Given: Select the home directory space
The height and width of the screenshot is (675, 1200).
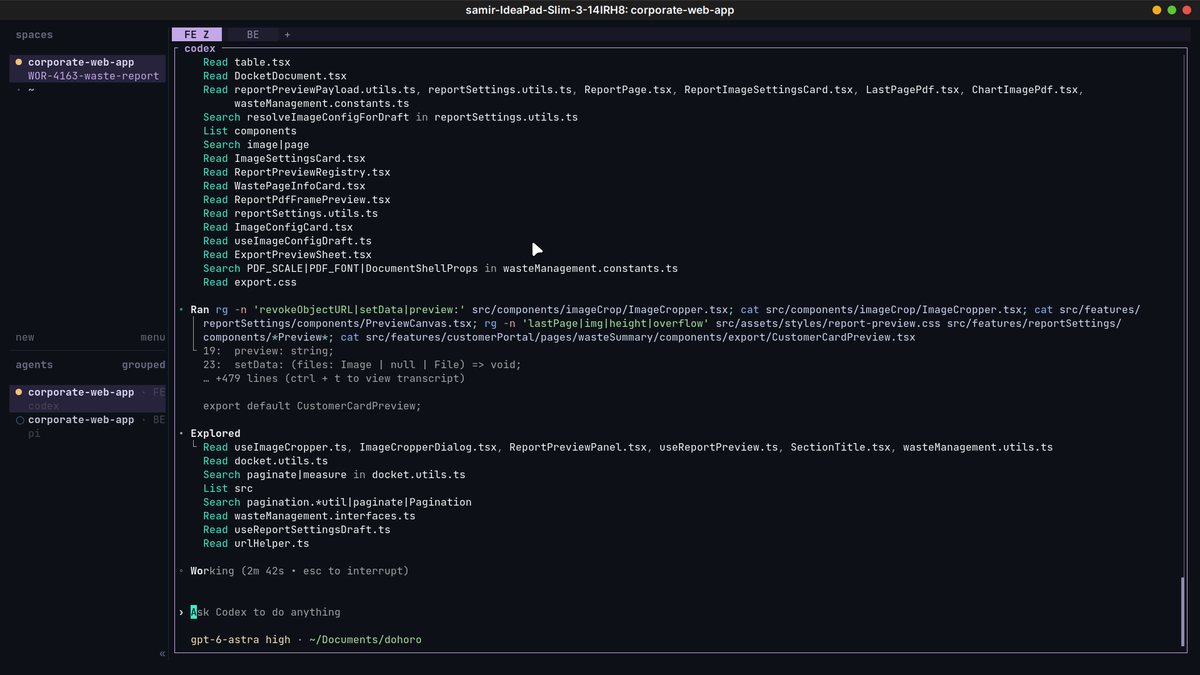Looking at the screenshot, I should pos(25,90).
